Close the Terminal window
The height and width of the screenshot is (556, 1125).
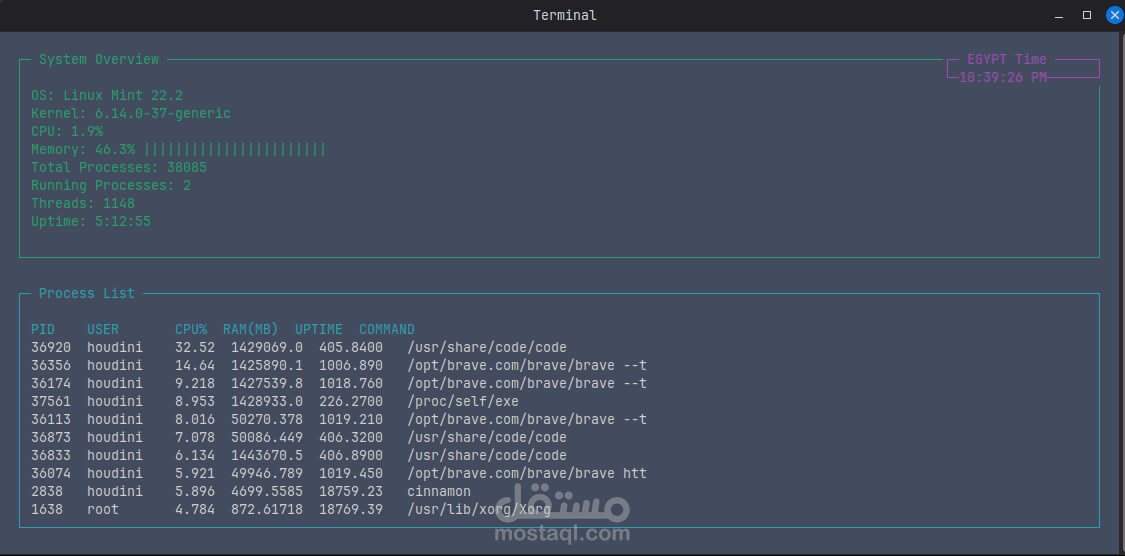(x=1114, y=15)
